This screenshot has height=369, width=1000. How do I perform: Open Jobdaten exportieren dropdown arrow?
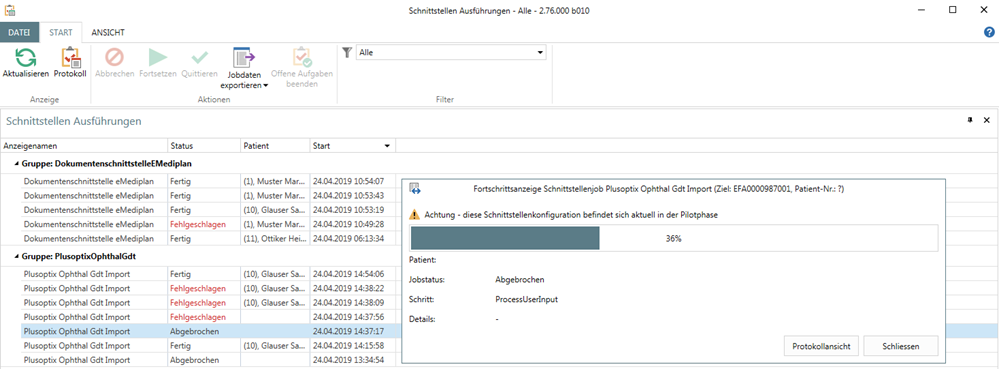267,85
